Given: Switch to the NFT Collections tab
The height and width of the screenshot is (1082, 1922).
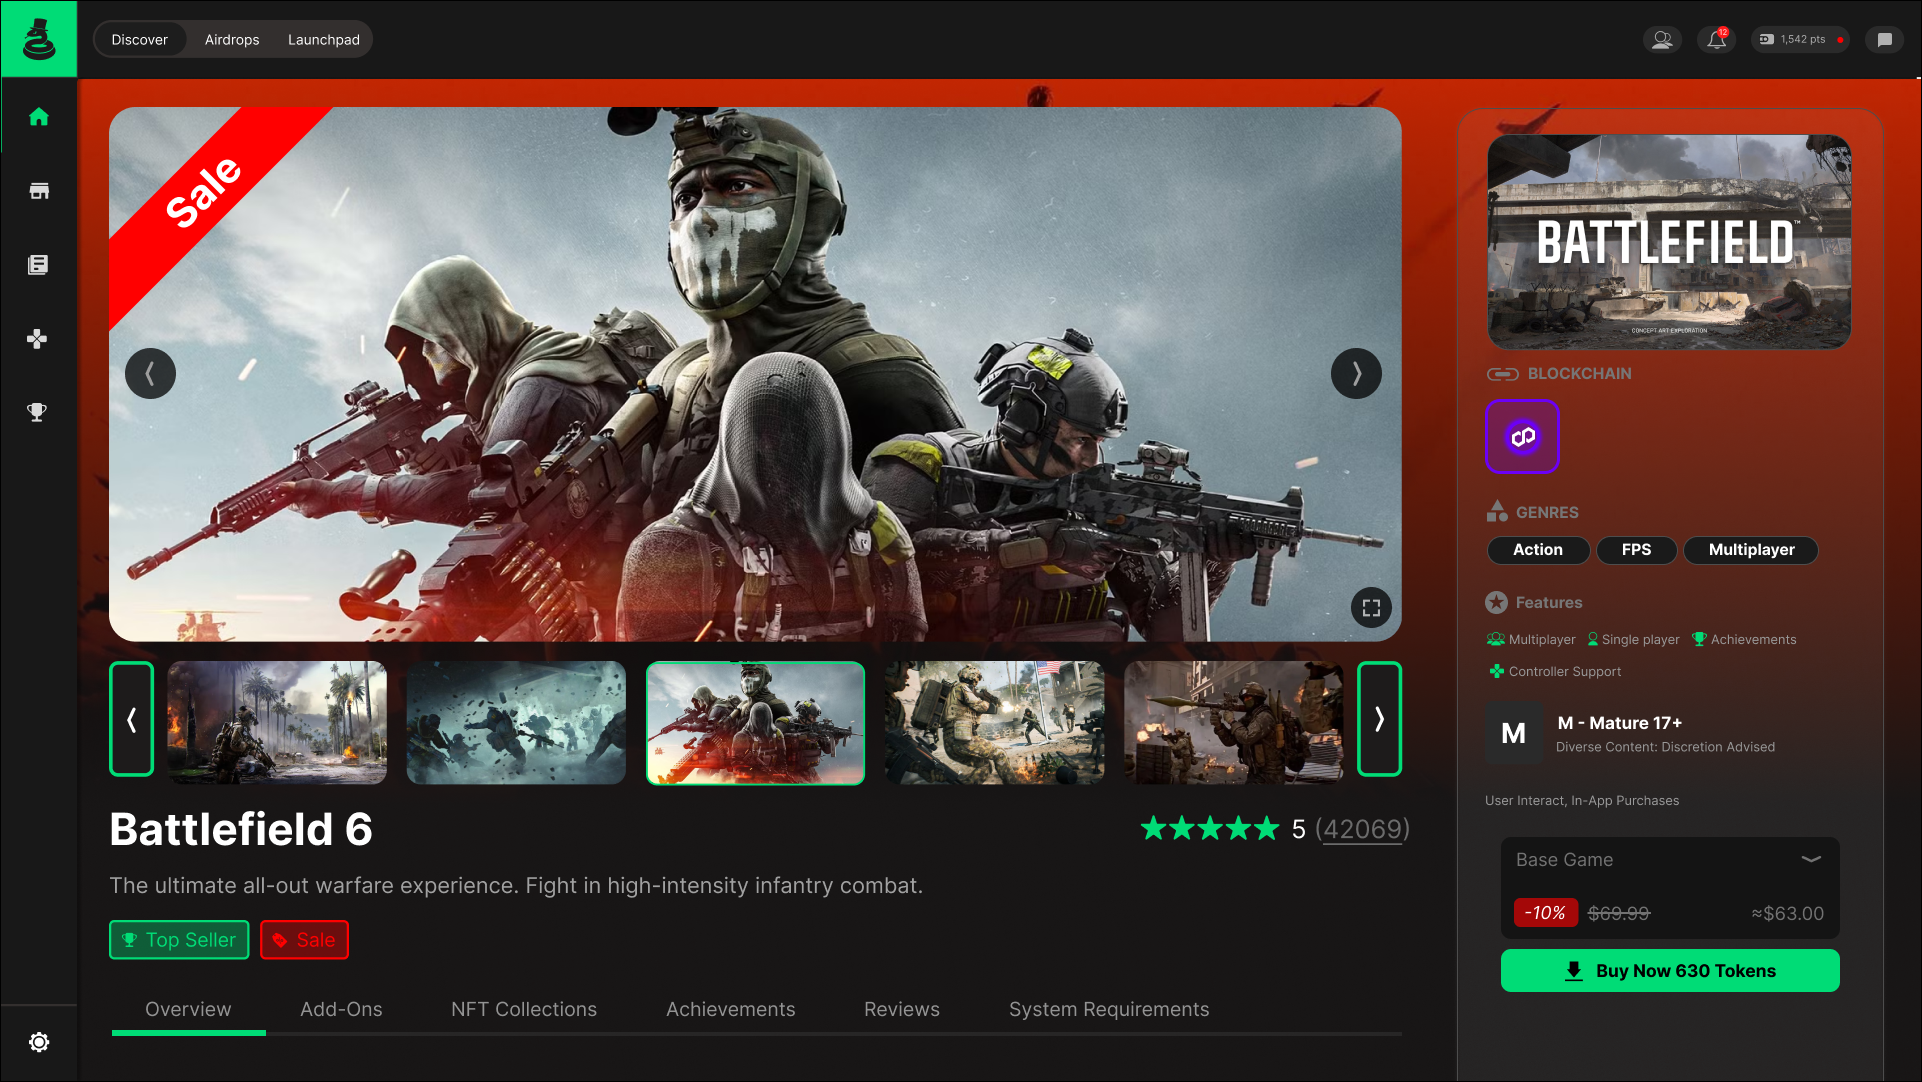Looking at the screenshot, I should (x=523, y=1009).
